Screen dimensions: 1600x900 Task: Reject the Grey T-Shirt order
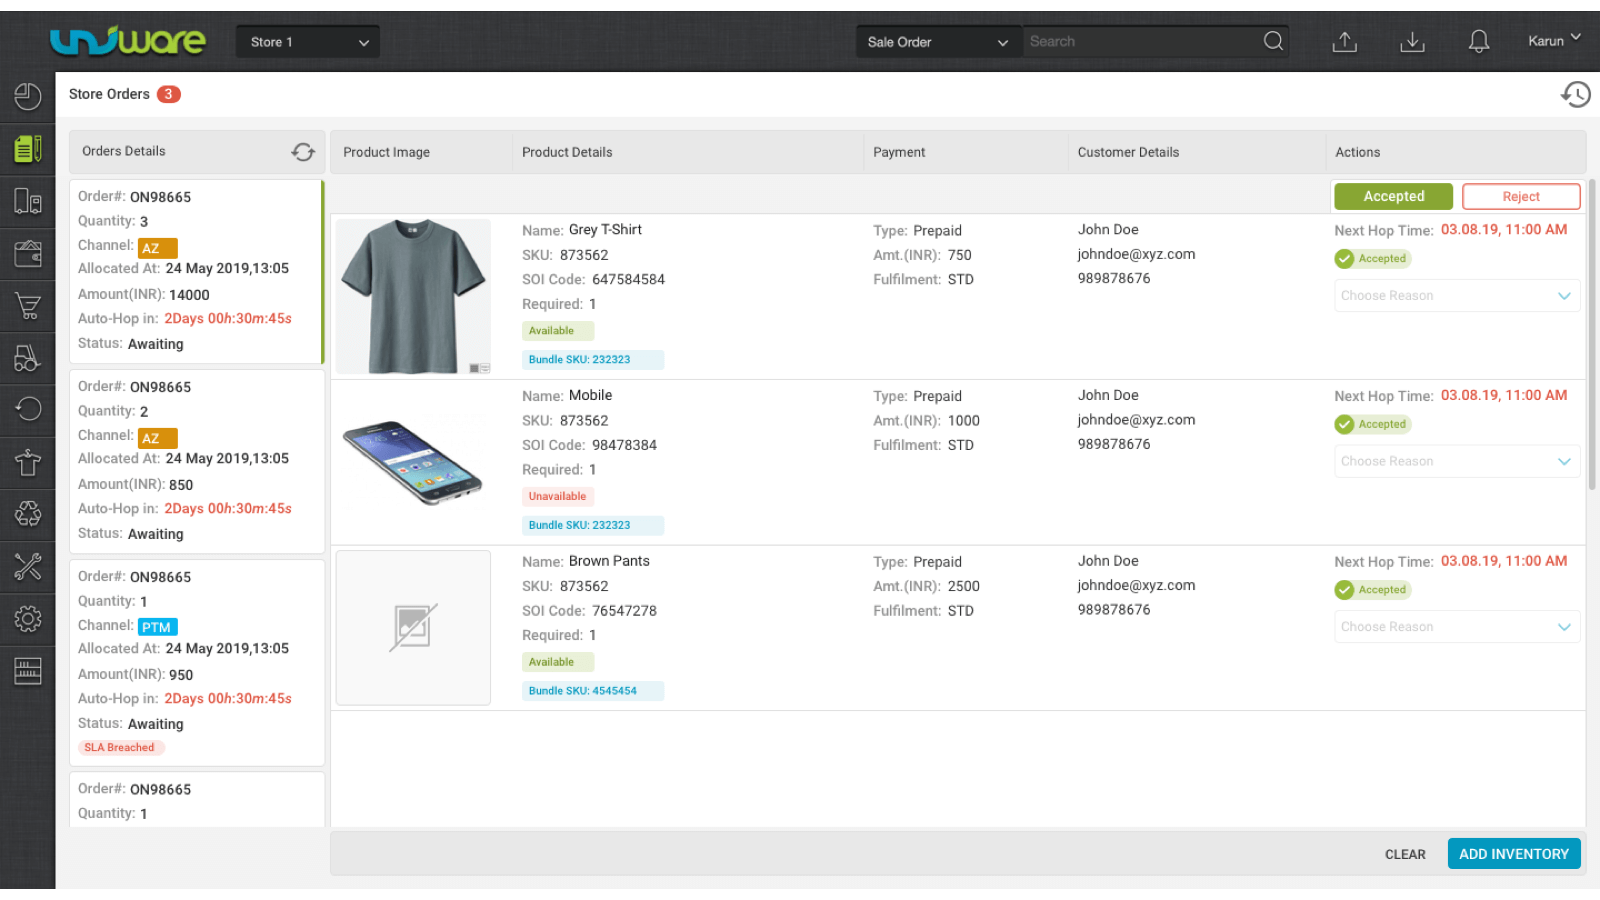1521,196
